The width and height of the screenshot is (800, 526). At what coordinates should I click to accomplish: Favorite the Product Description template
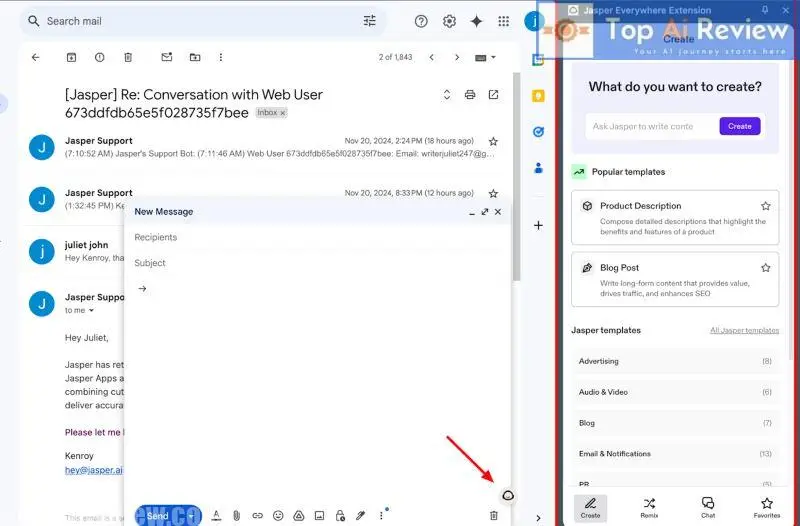tap(765, 206)
